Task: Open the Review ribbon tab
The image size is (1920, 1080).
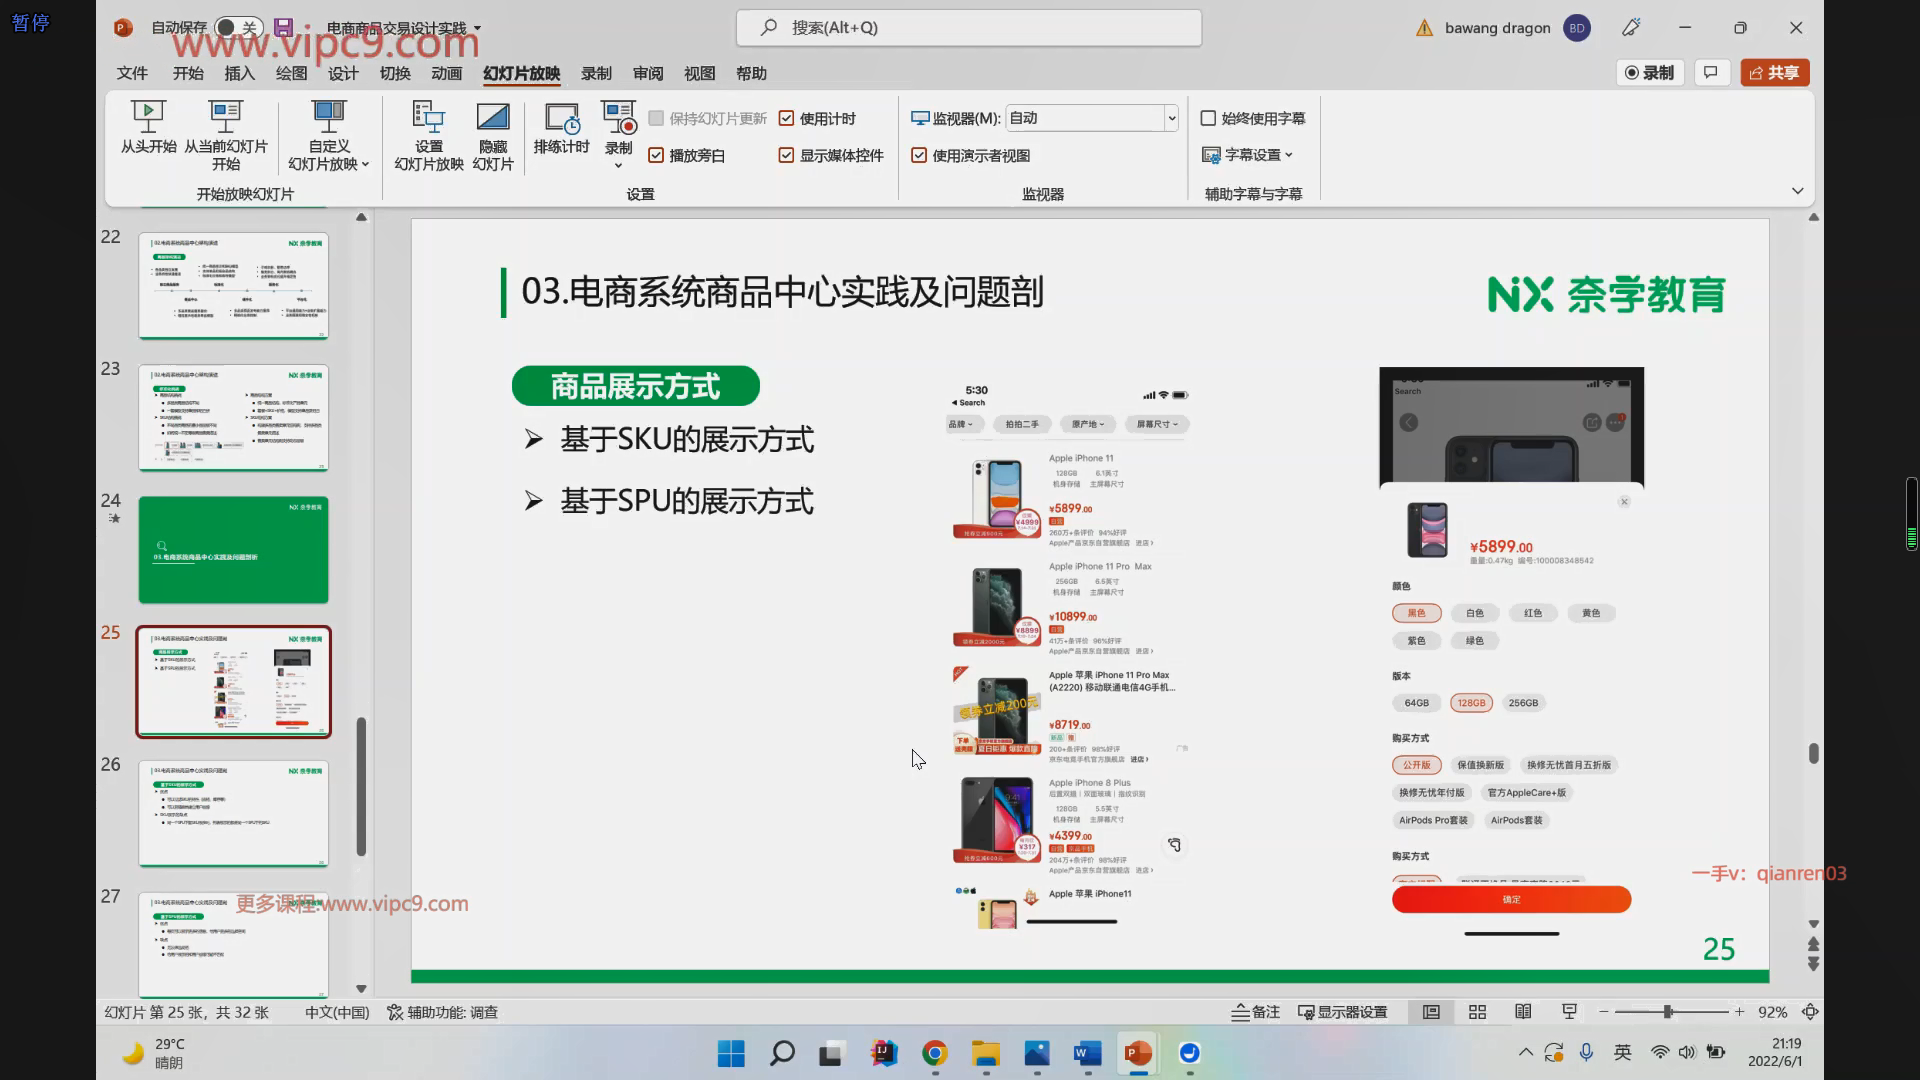Action: coord(648,73)
